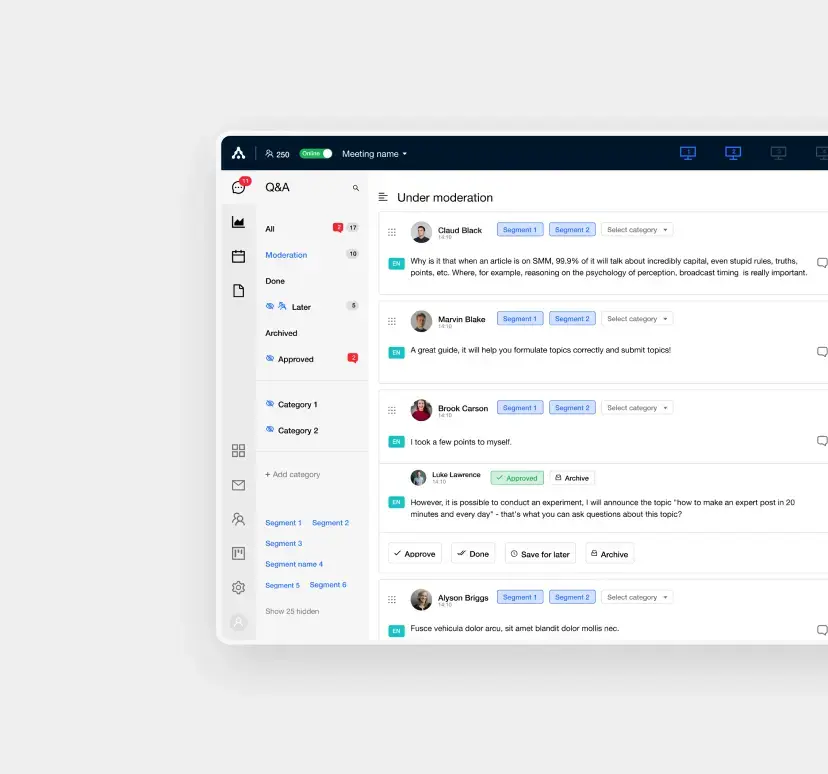Click the app logo in top bar
Image resolution: width=828 pixels, height=774 pixels.
[x=238, y=153]
